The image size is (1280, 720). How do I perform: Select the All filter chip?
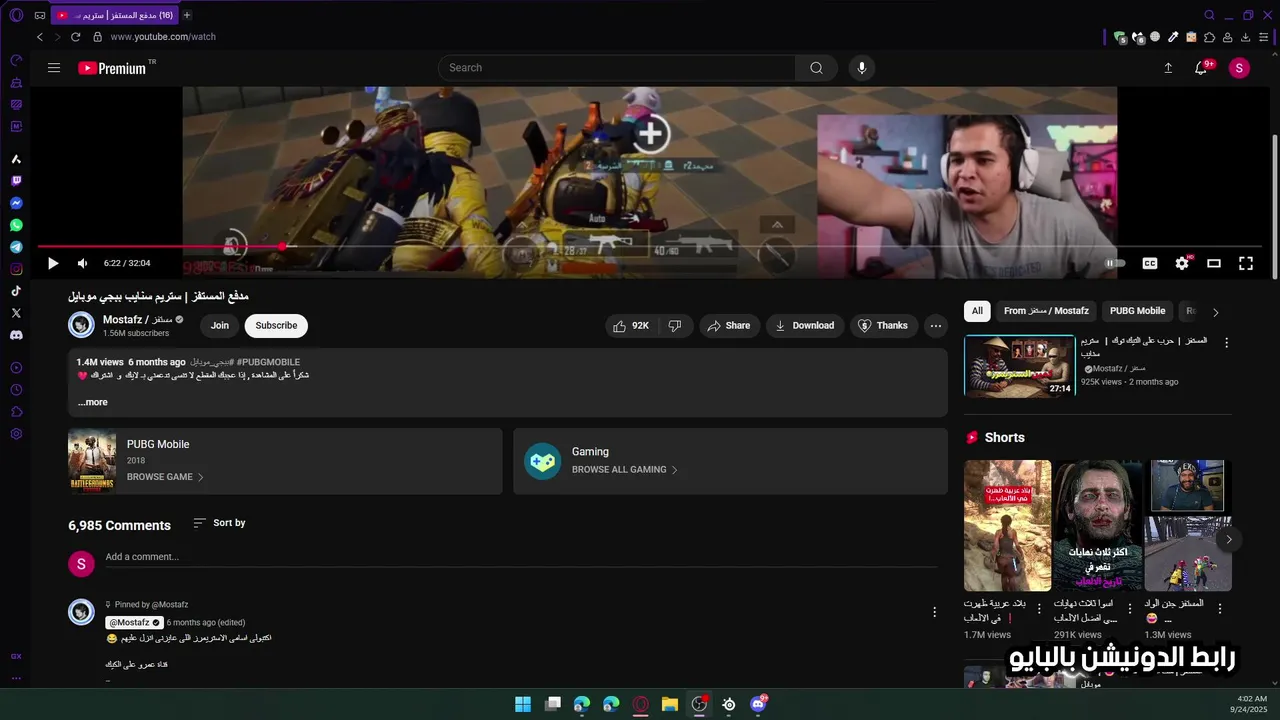pos(977,311)
